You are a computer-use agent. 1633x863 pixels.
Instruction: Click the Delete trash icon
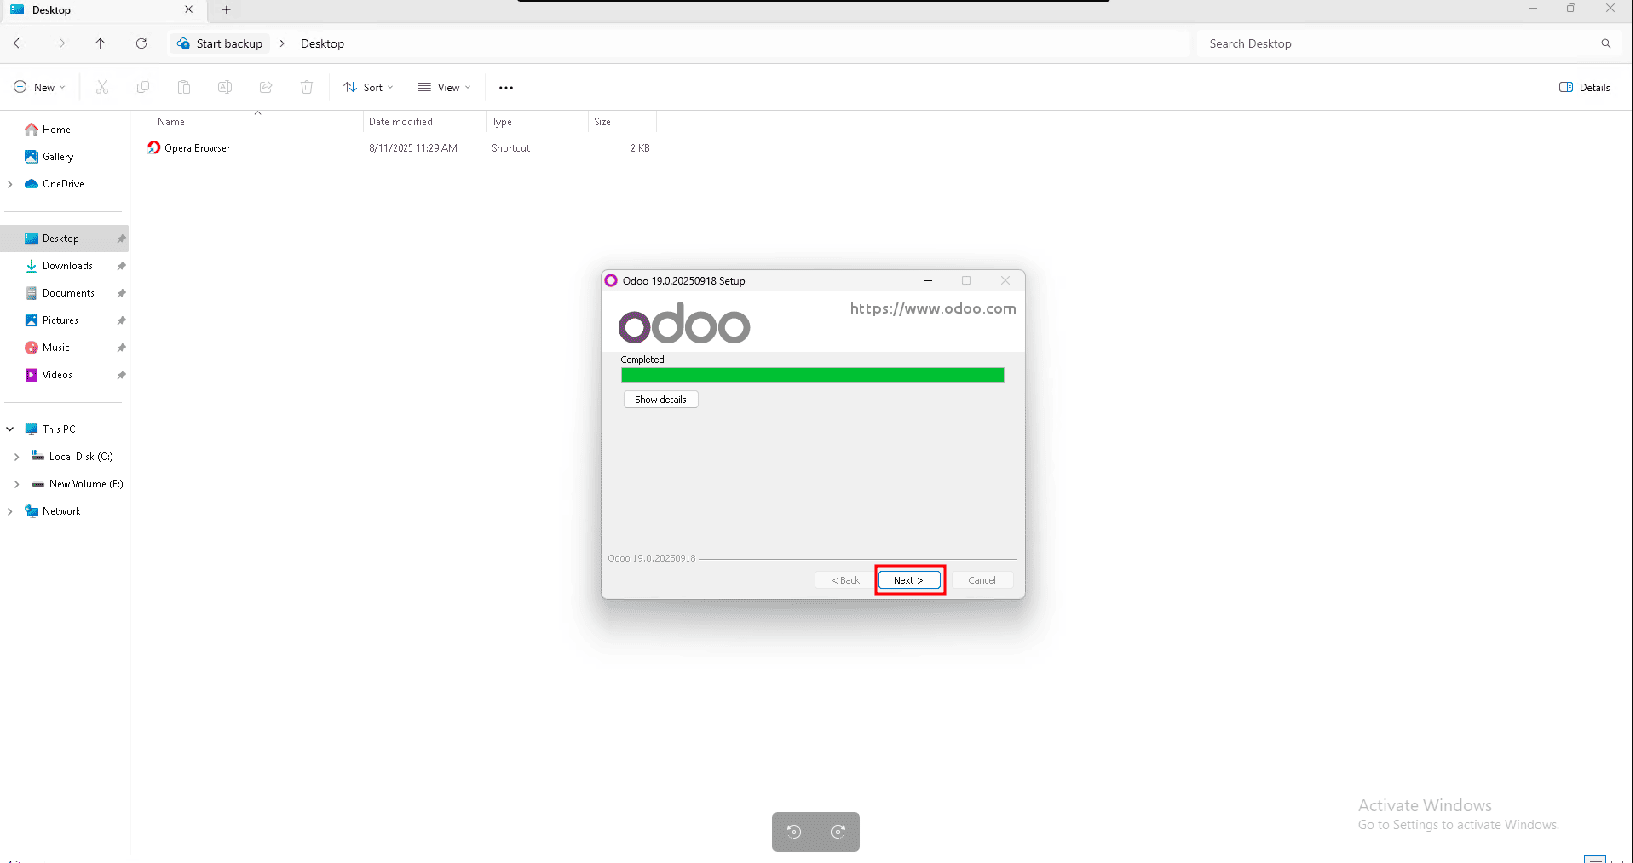tap(307, 88)
